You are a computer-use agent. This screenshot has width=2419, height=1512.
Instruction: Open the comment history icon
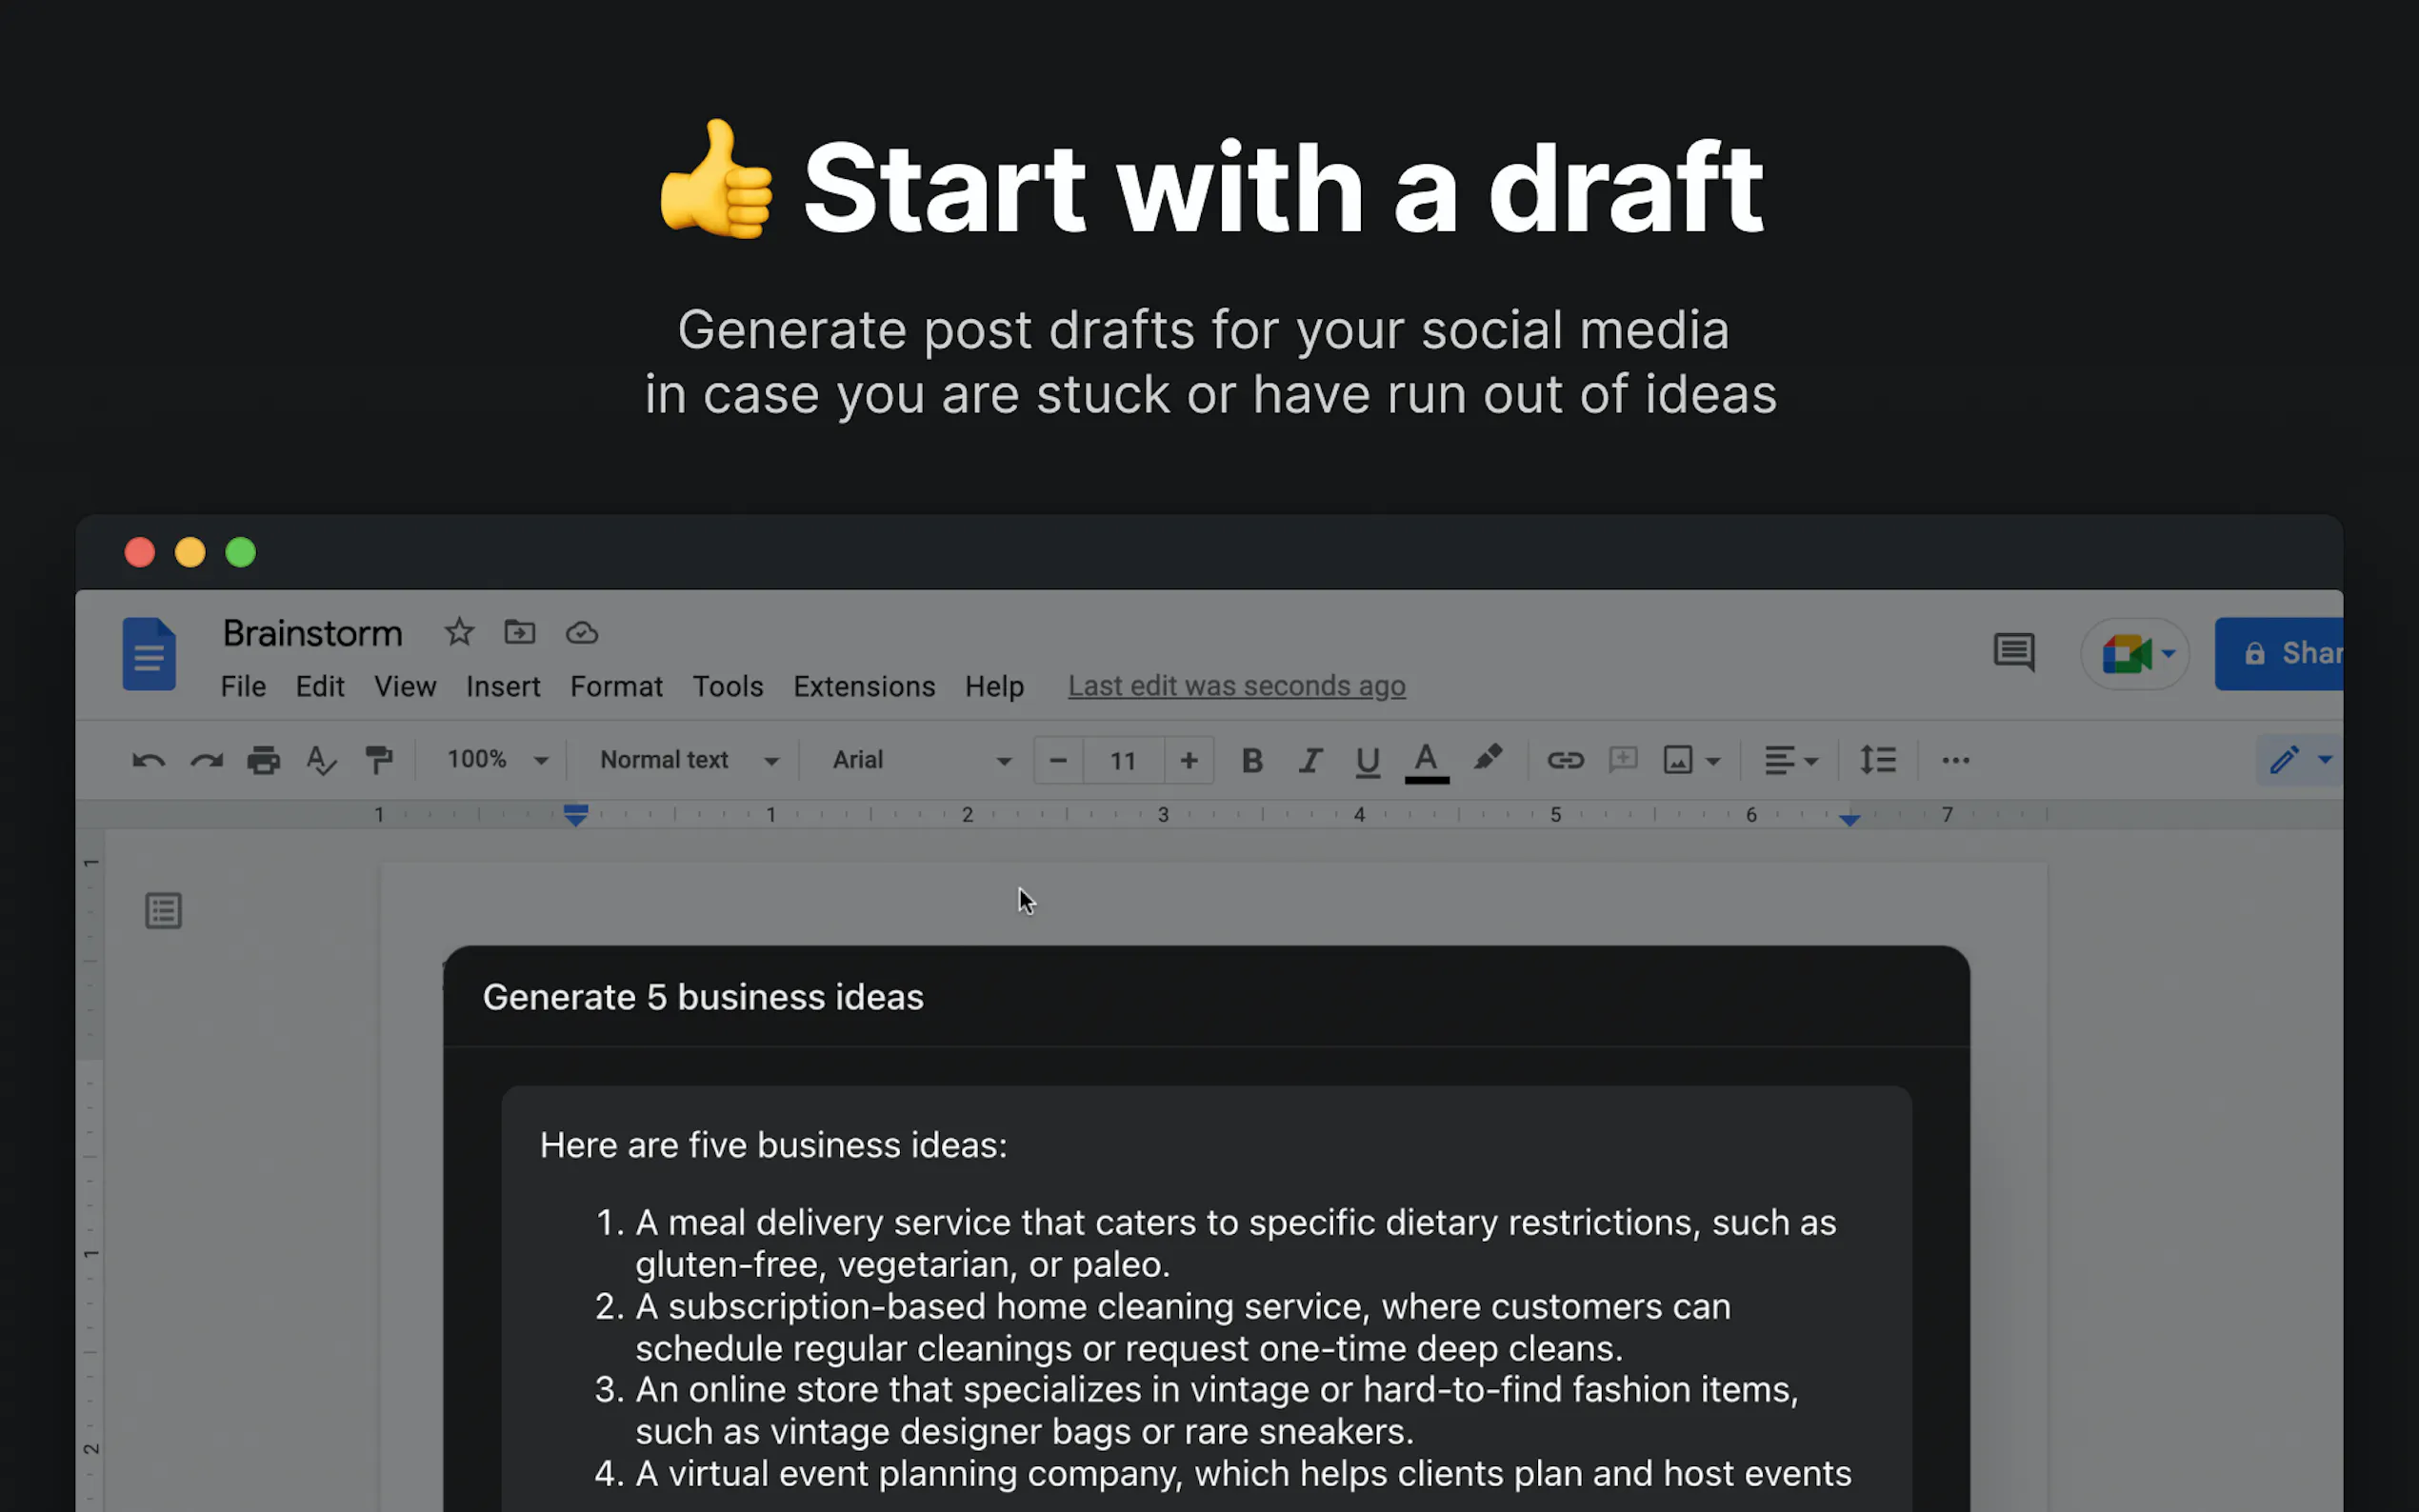click(x=2013, y=653)
